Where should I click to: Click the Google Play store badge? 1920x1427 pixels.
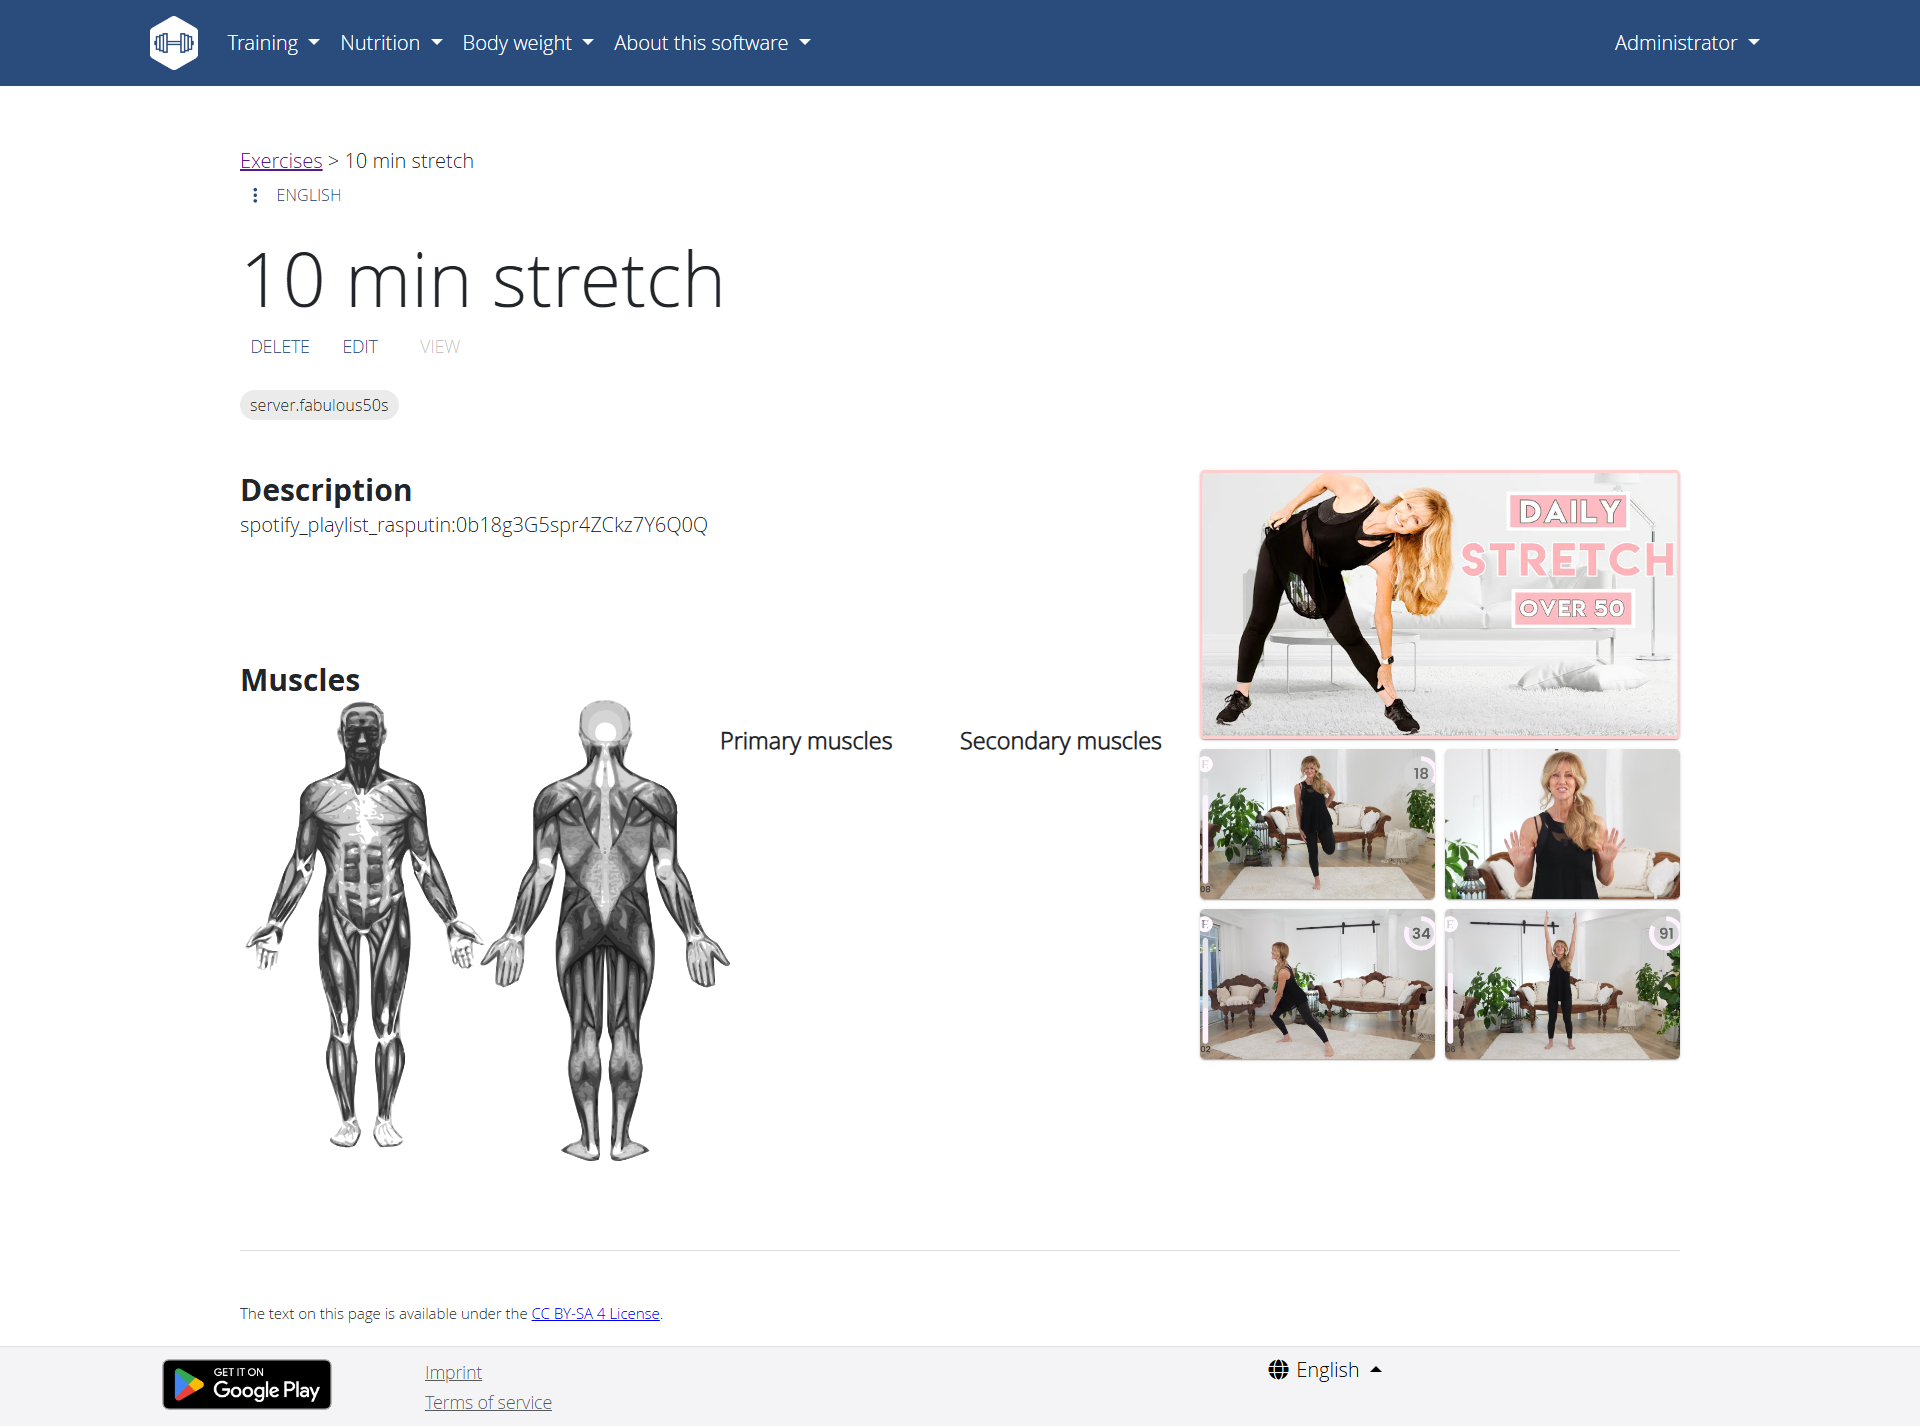[247, 1384]
